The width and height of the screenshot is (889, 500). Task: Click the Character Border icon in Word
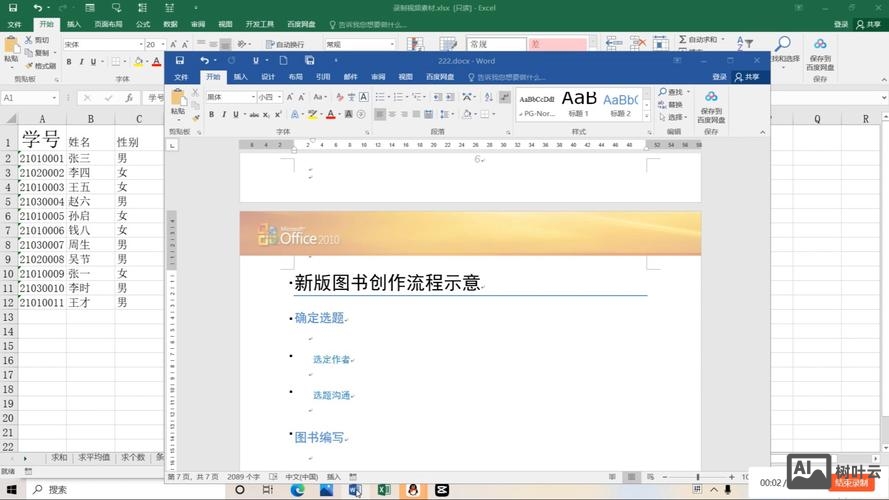364,98
